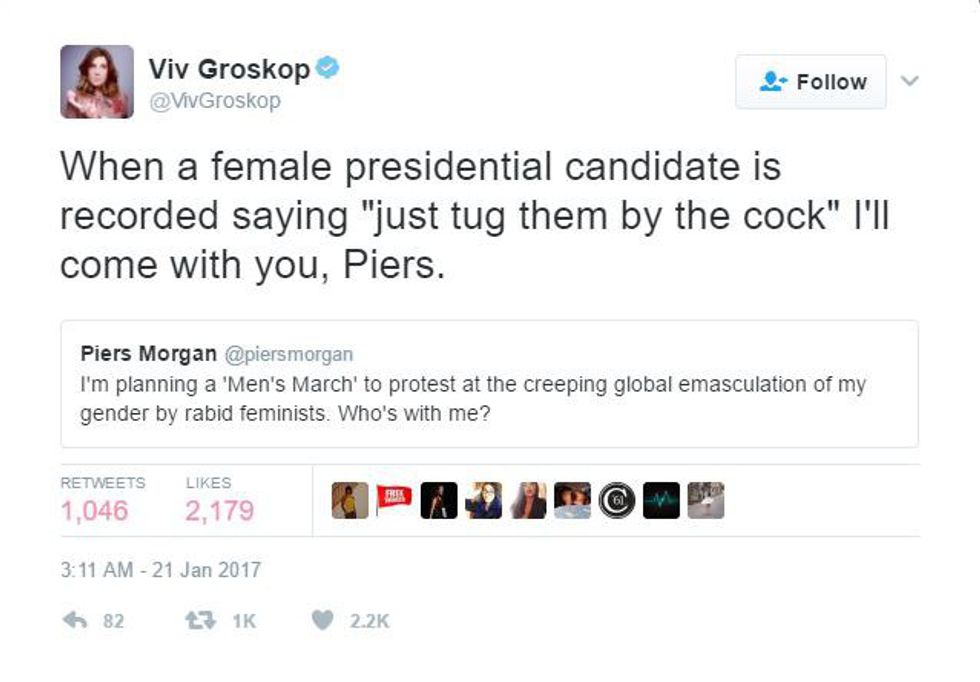
Task: View the 1,046 retweets list
Action: click(95, 511)
